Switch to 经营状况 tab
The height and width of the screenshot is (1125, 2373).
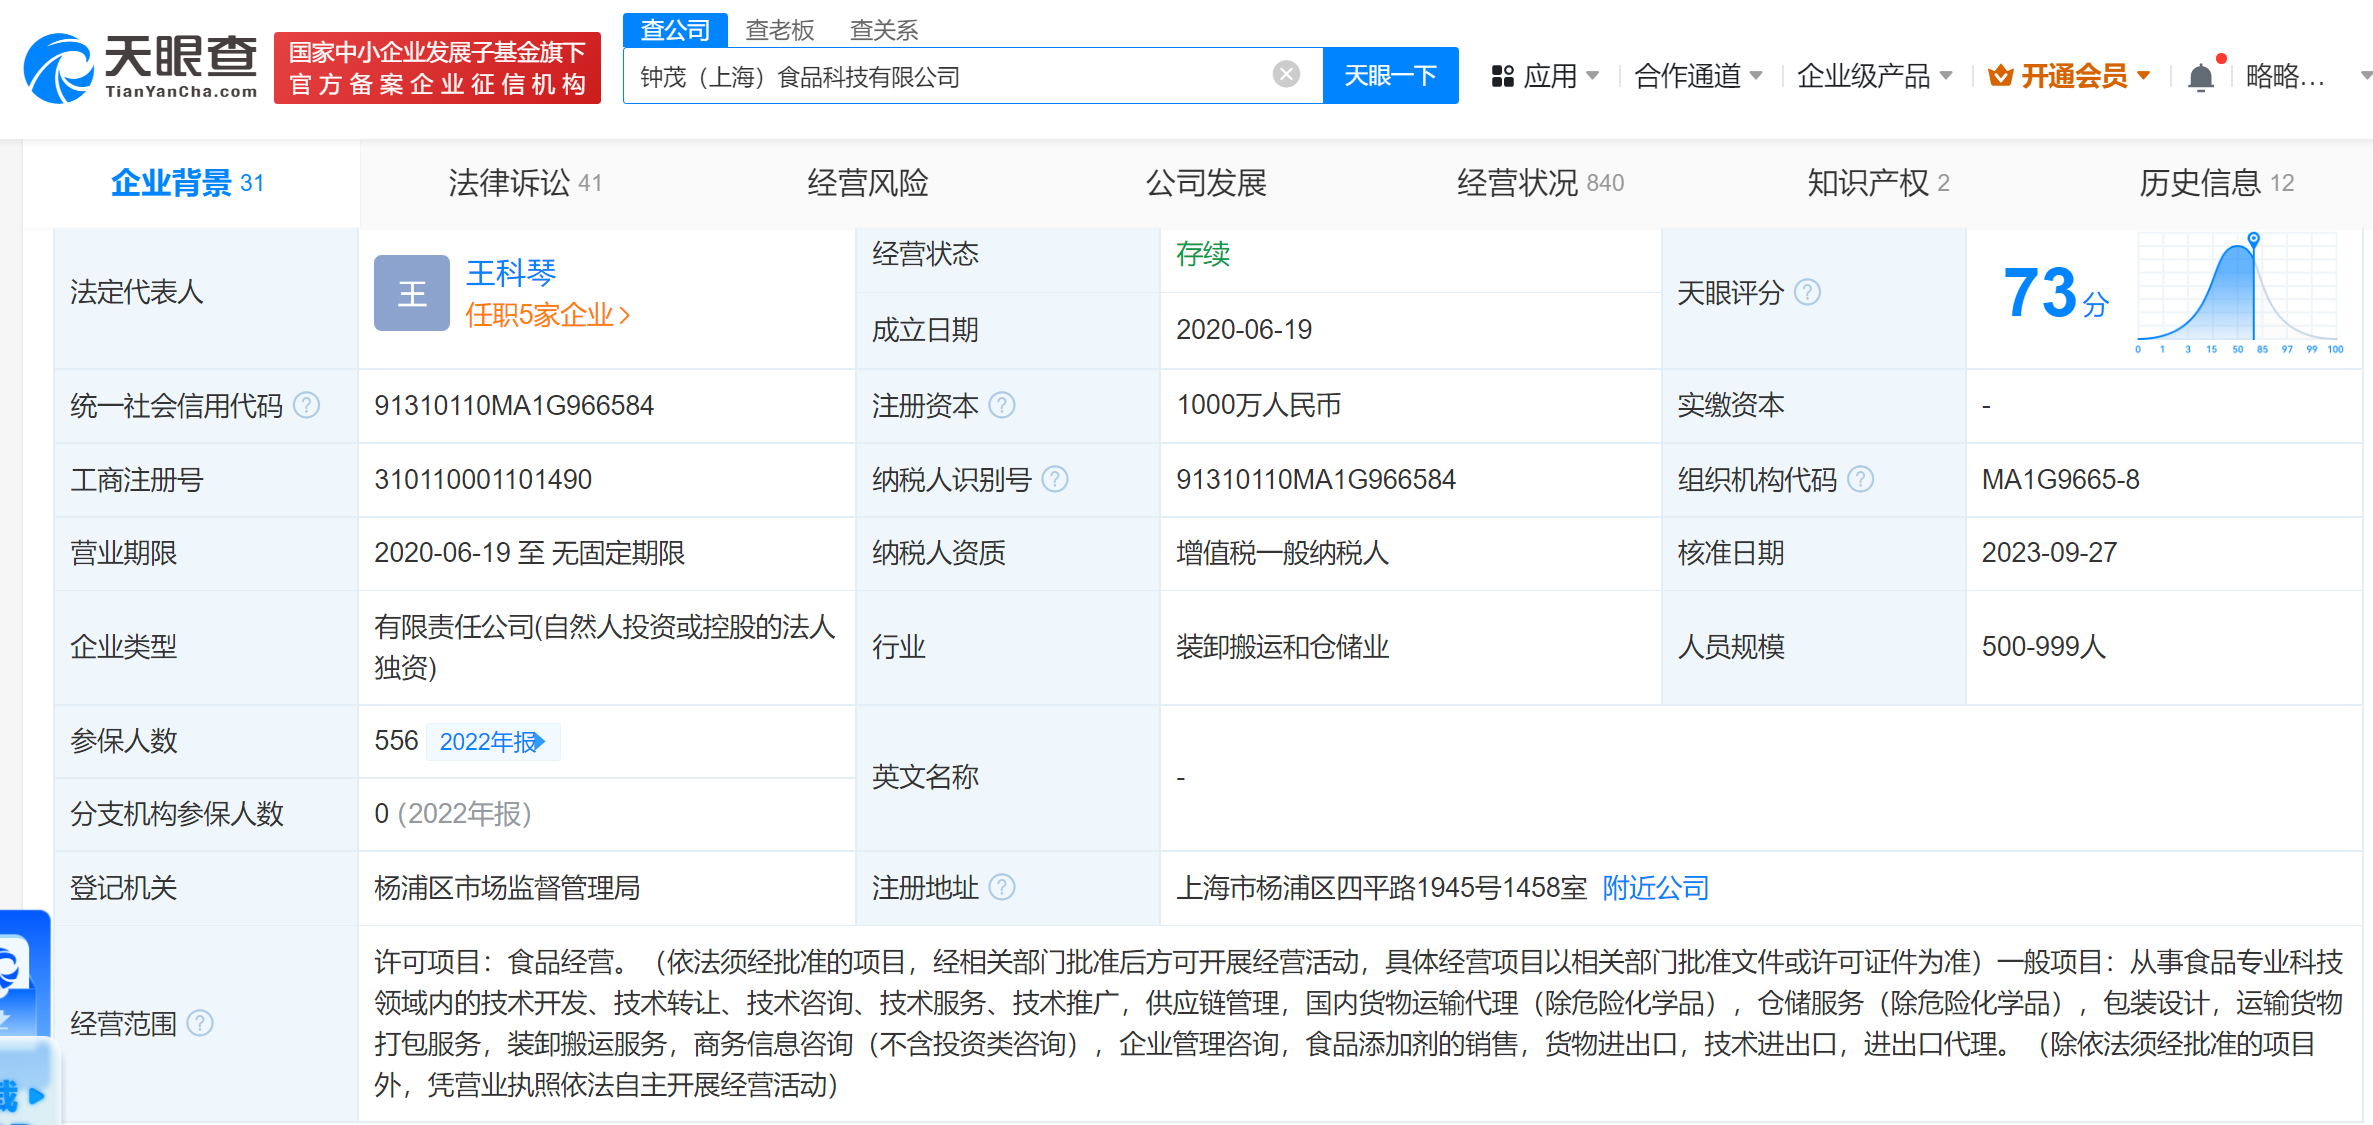point(1540,183)
